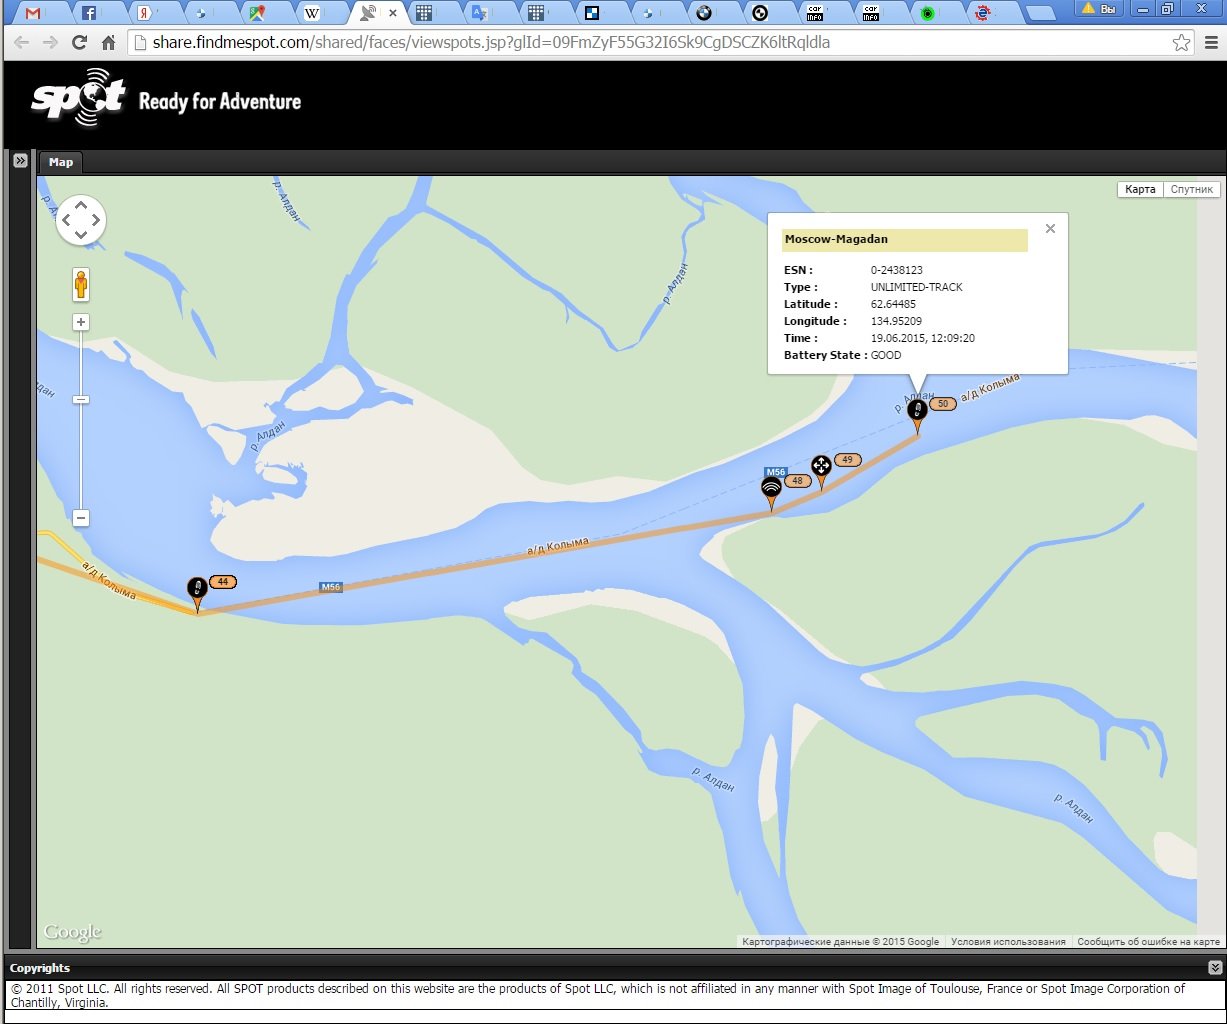Click map marker number 44

197,589
